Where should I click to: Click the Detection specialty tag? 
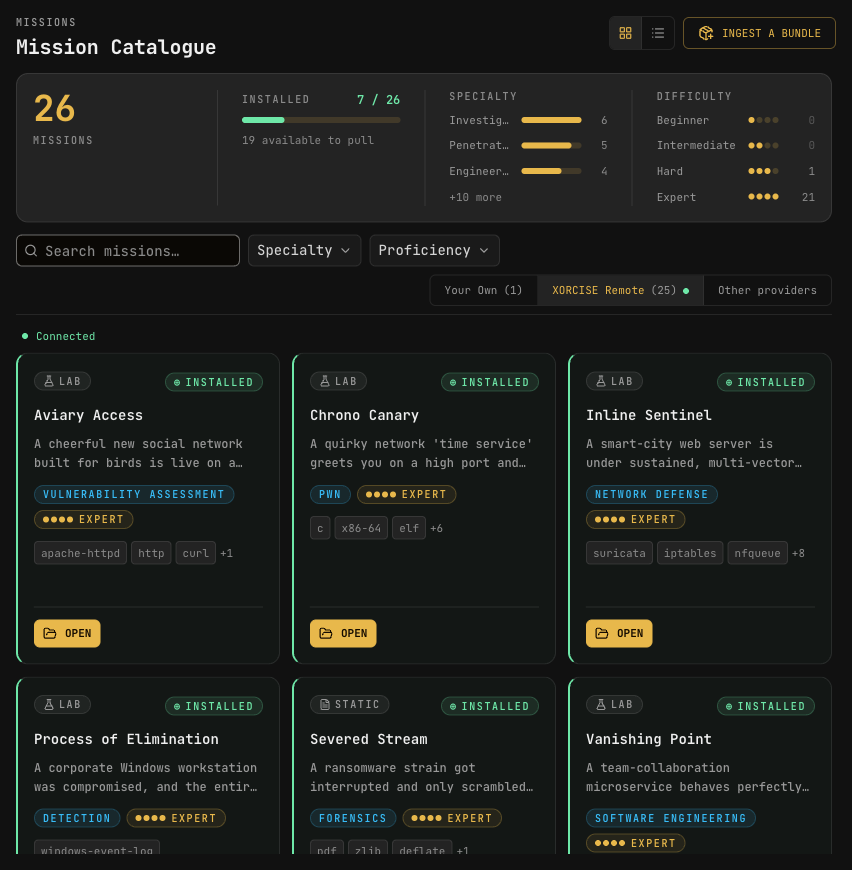pos(77,818)
